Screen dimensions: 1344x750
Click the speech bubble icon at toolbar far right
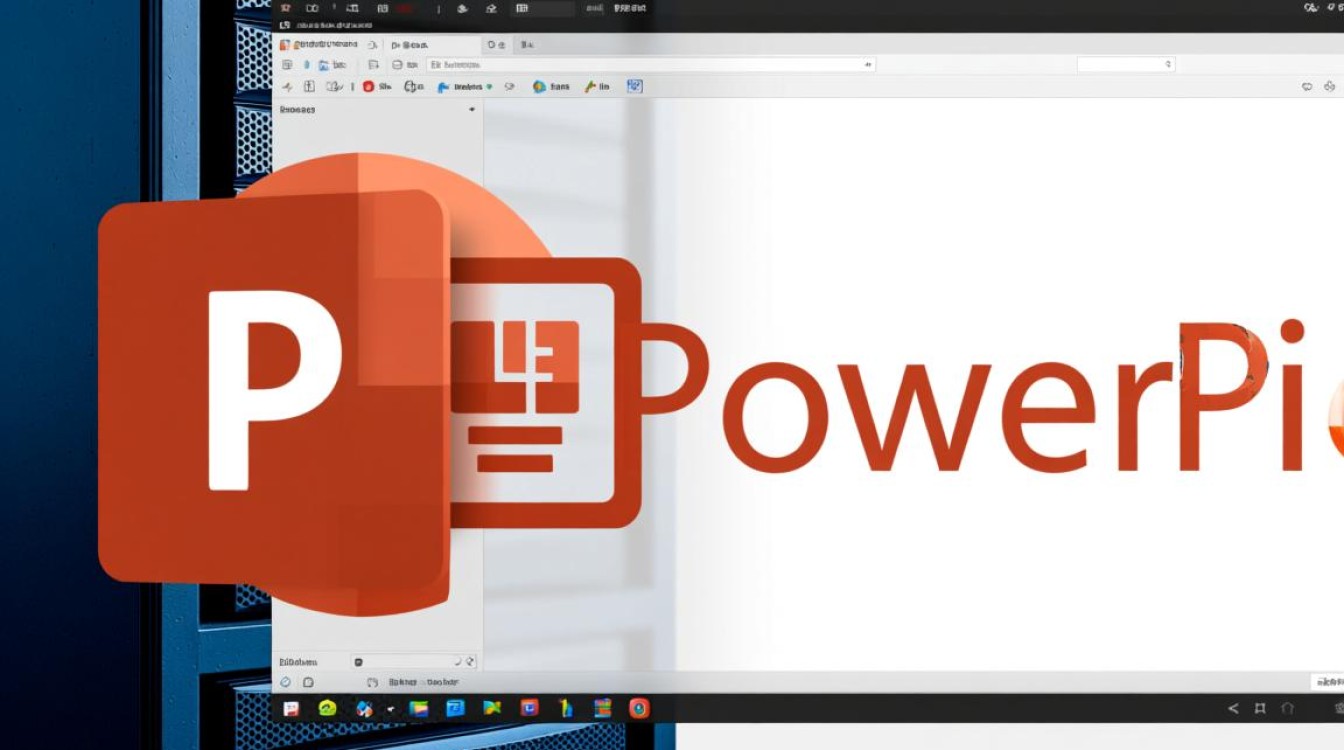point(1307,87)
